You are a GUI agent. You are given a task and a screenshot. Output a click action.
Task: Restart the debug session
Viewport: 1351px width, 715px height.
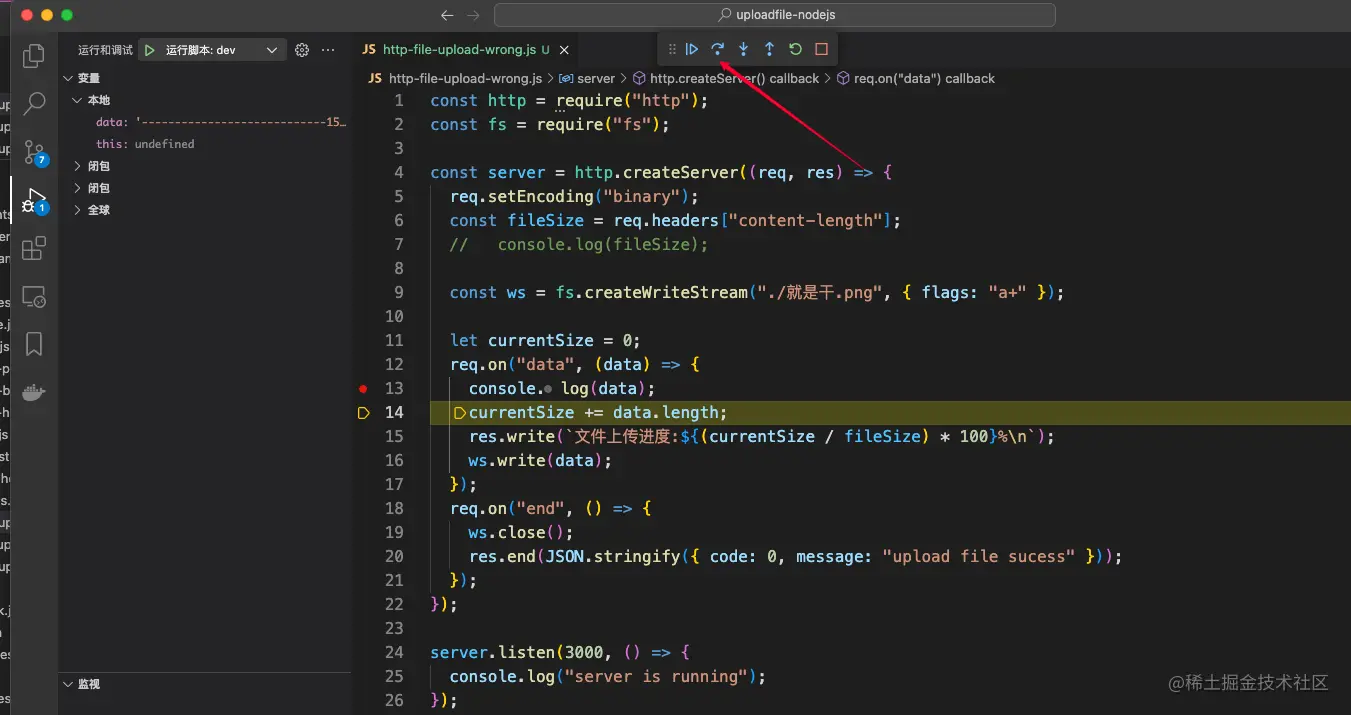tap(795, 49)
